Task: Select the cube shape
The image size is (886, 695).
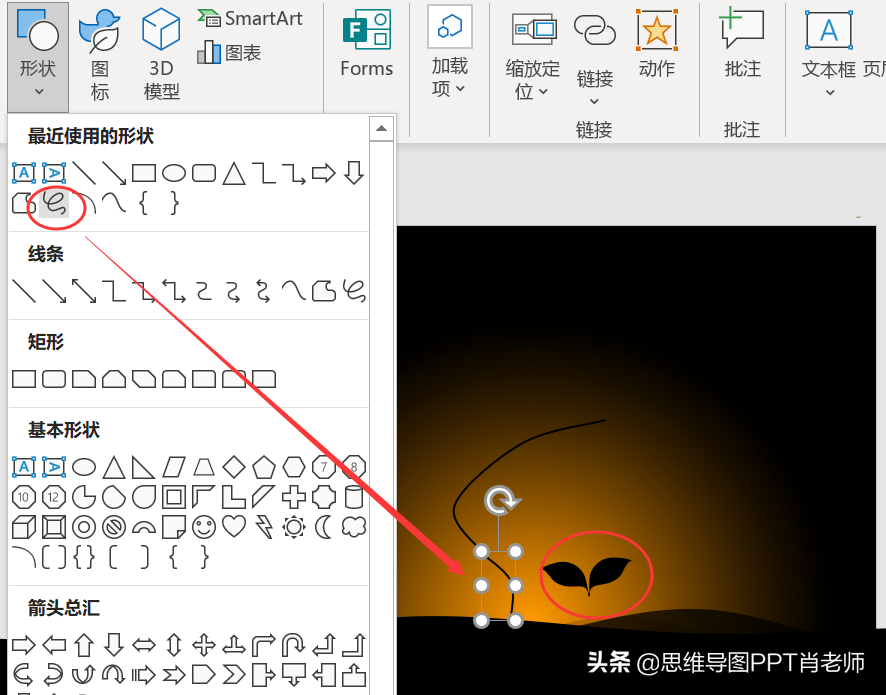Action: click(x=24, y=527)
